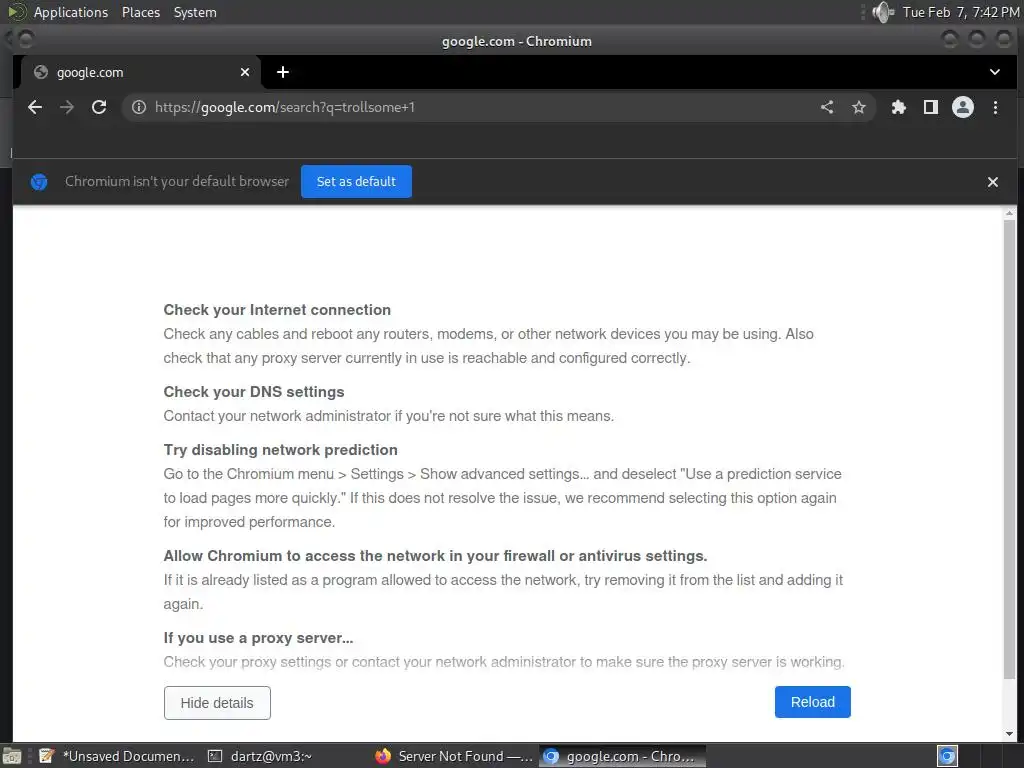
Task: Click the page vertical scrollbar
Action: click(1010, 449)
